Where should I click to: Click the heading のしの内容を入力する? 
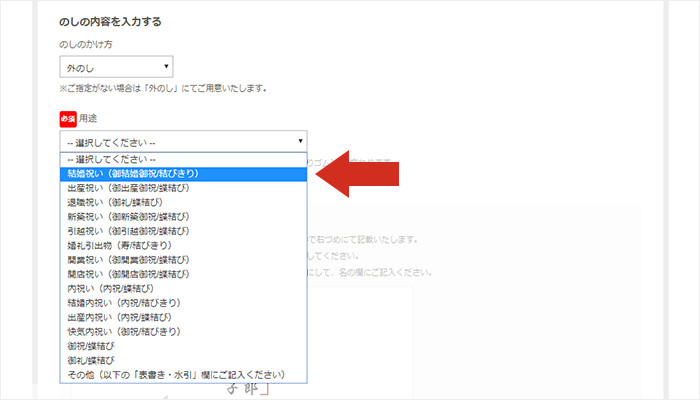click(x=110, y=21)
